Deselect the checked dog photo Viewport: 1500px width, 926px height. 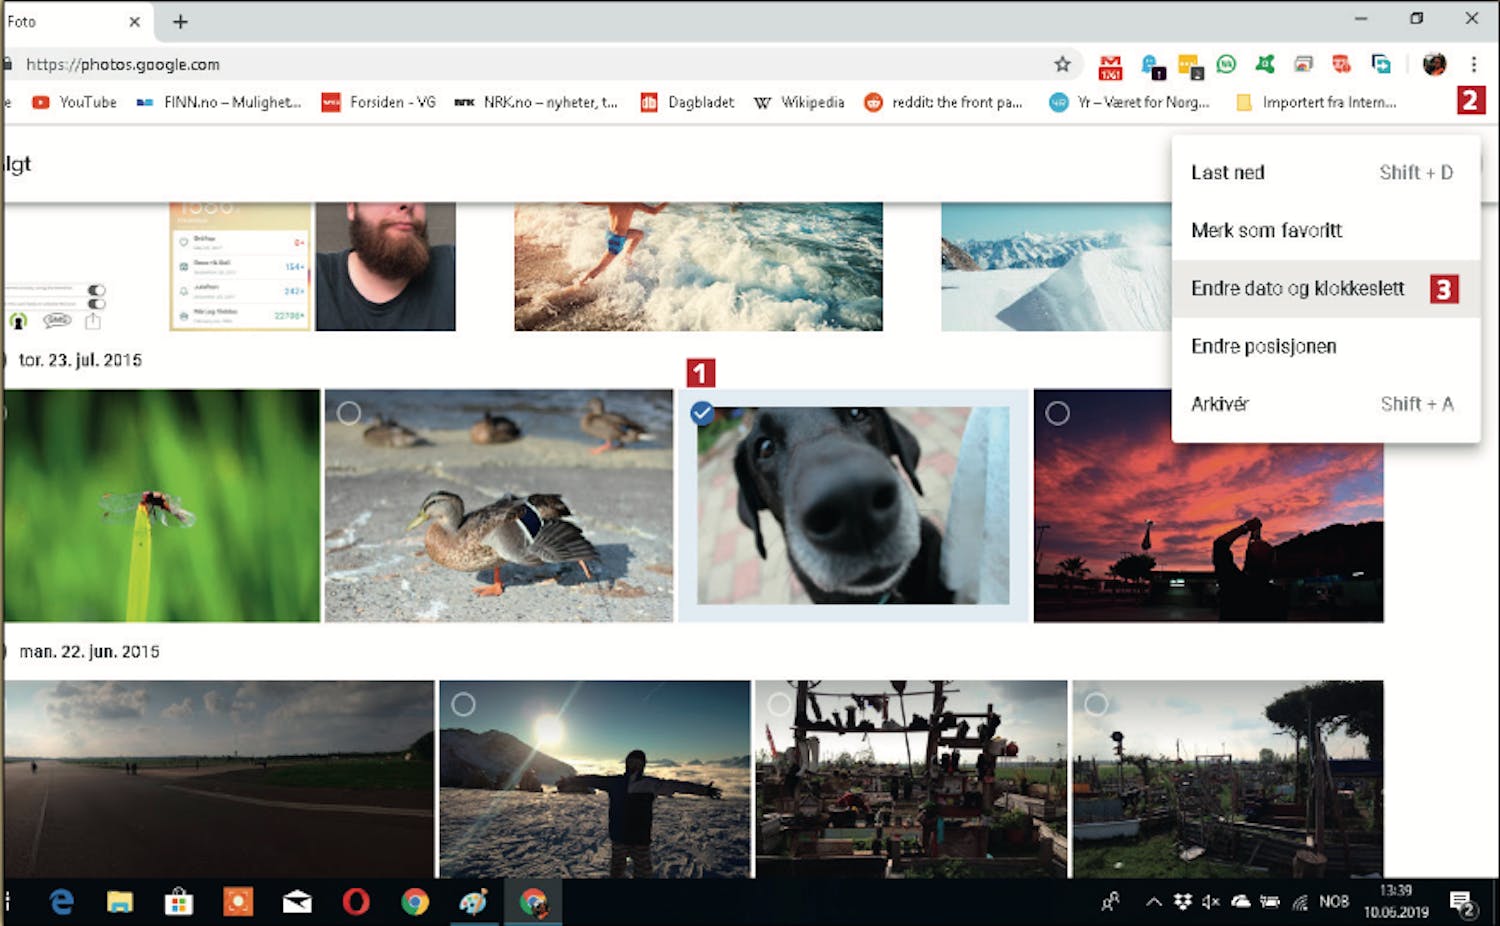click(702, 413)
